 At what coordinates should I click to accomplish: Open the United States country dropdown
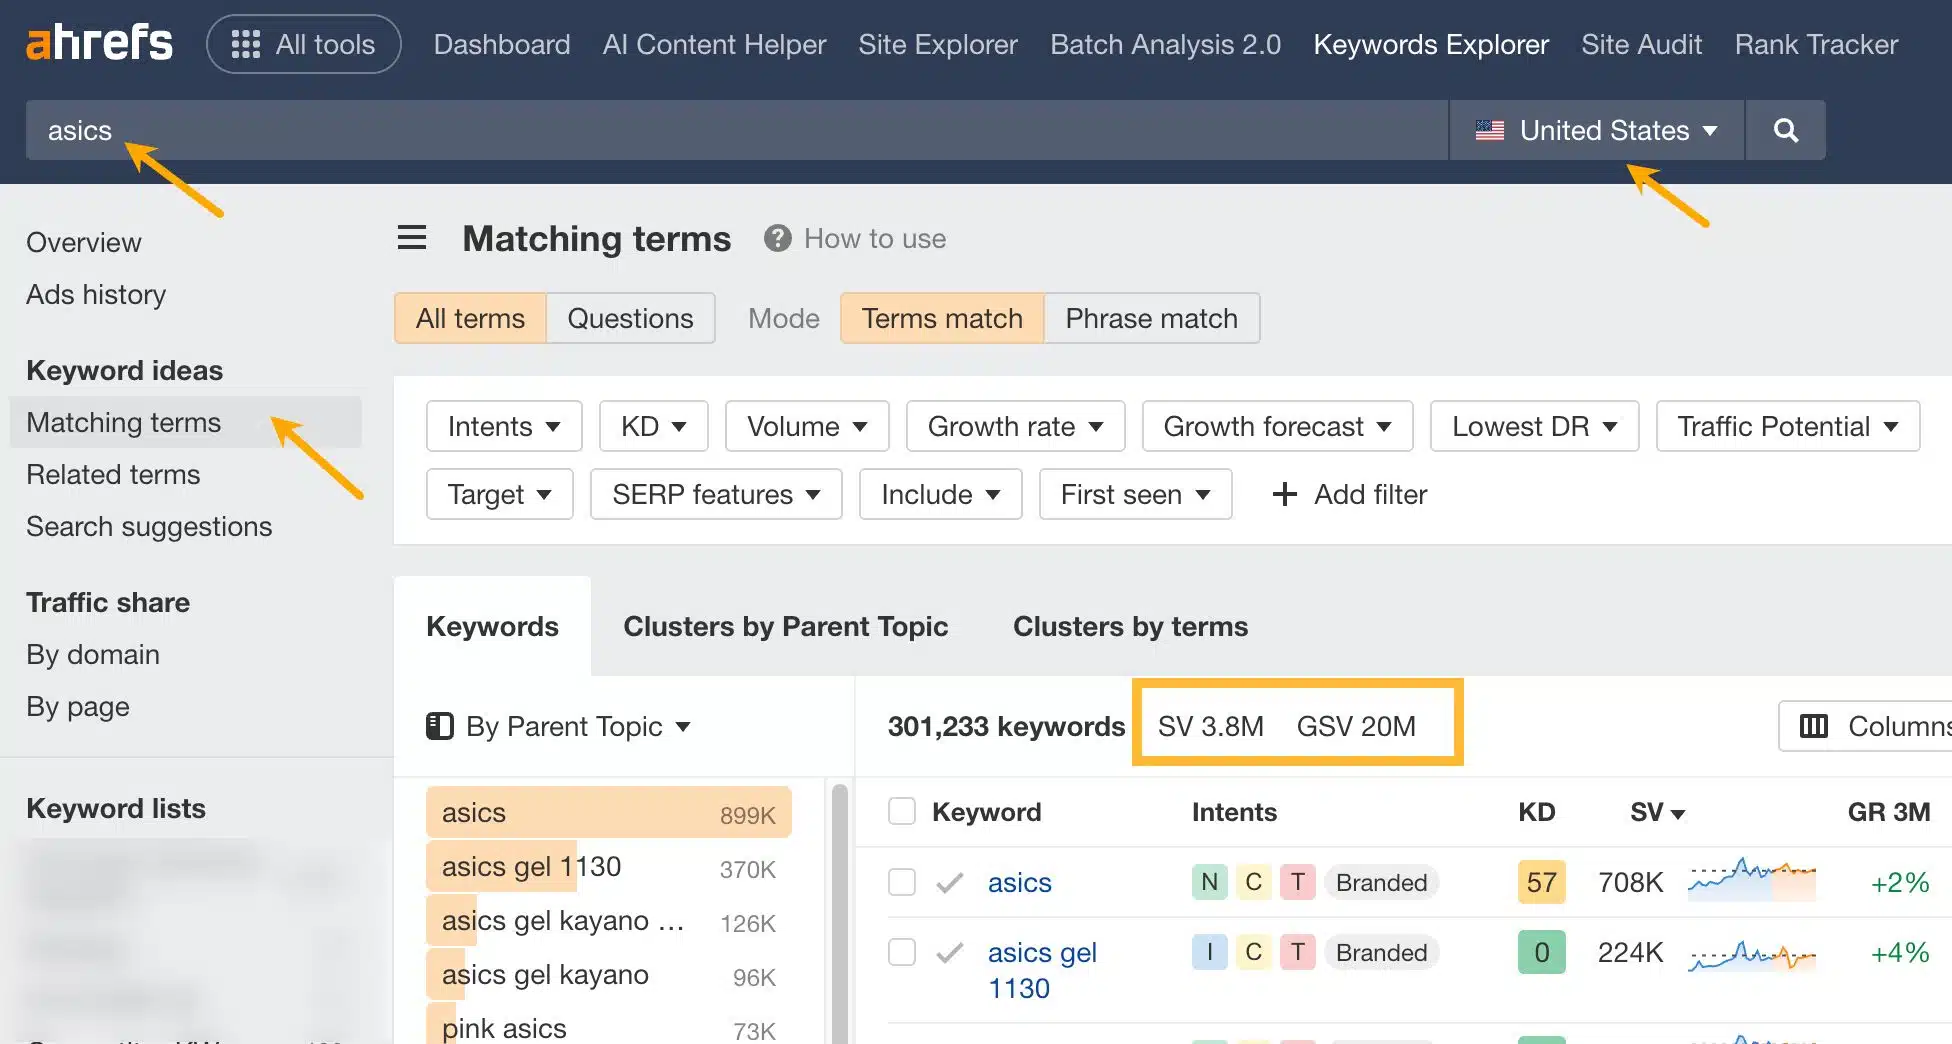[1596, 130]
